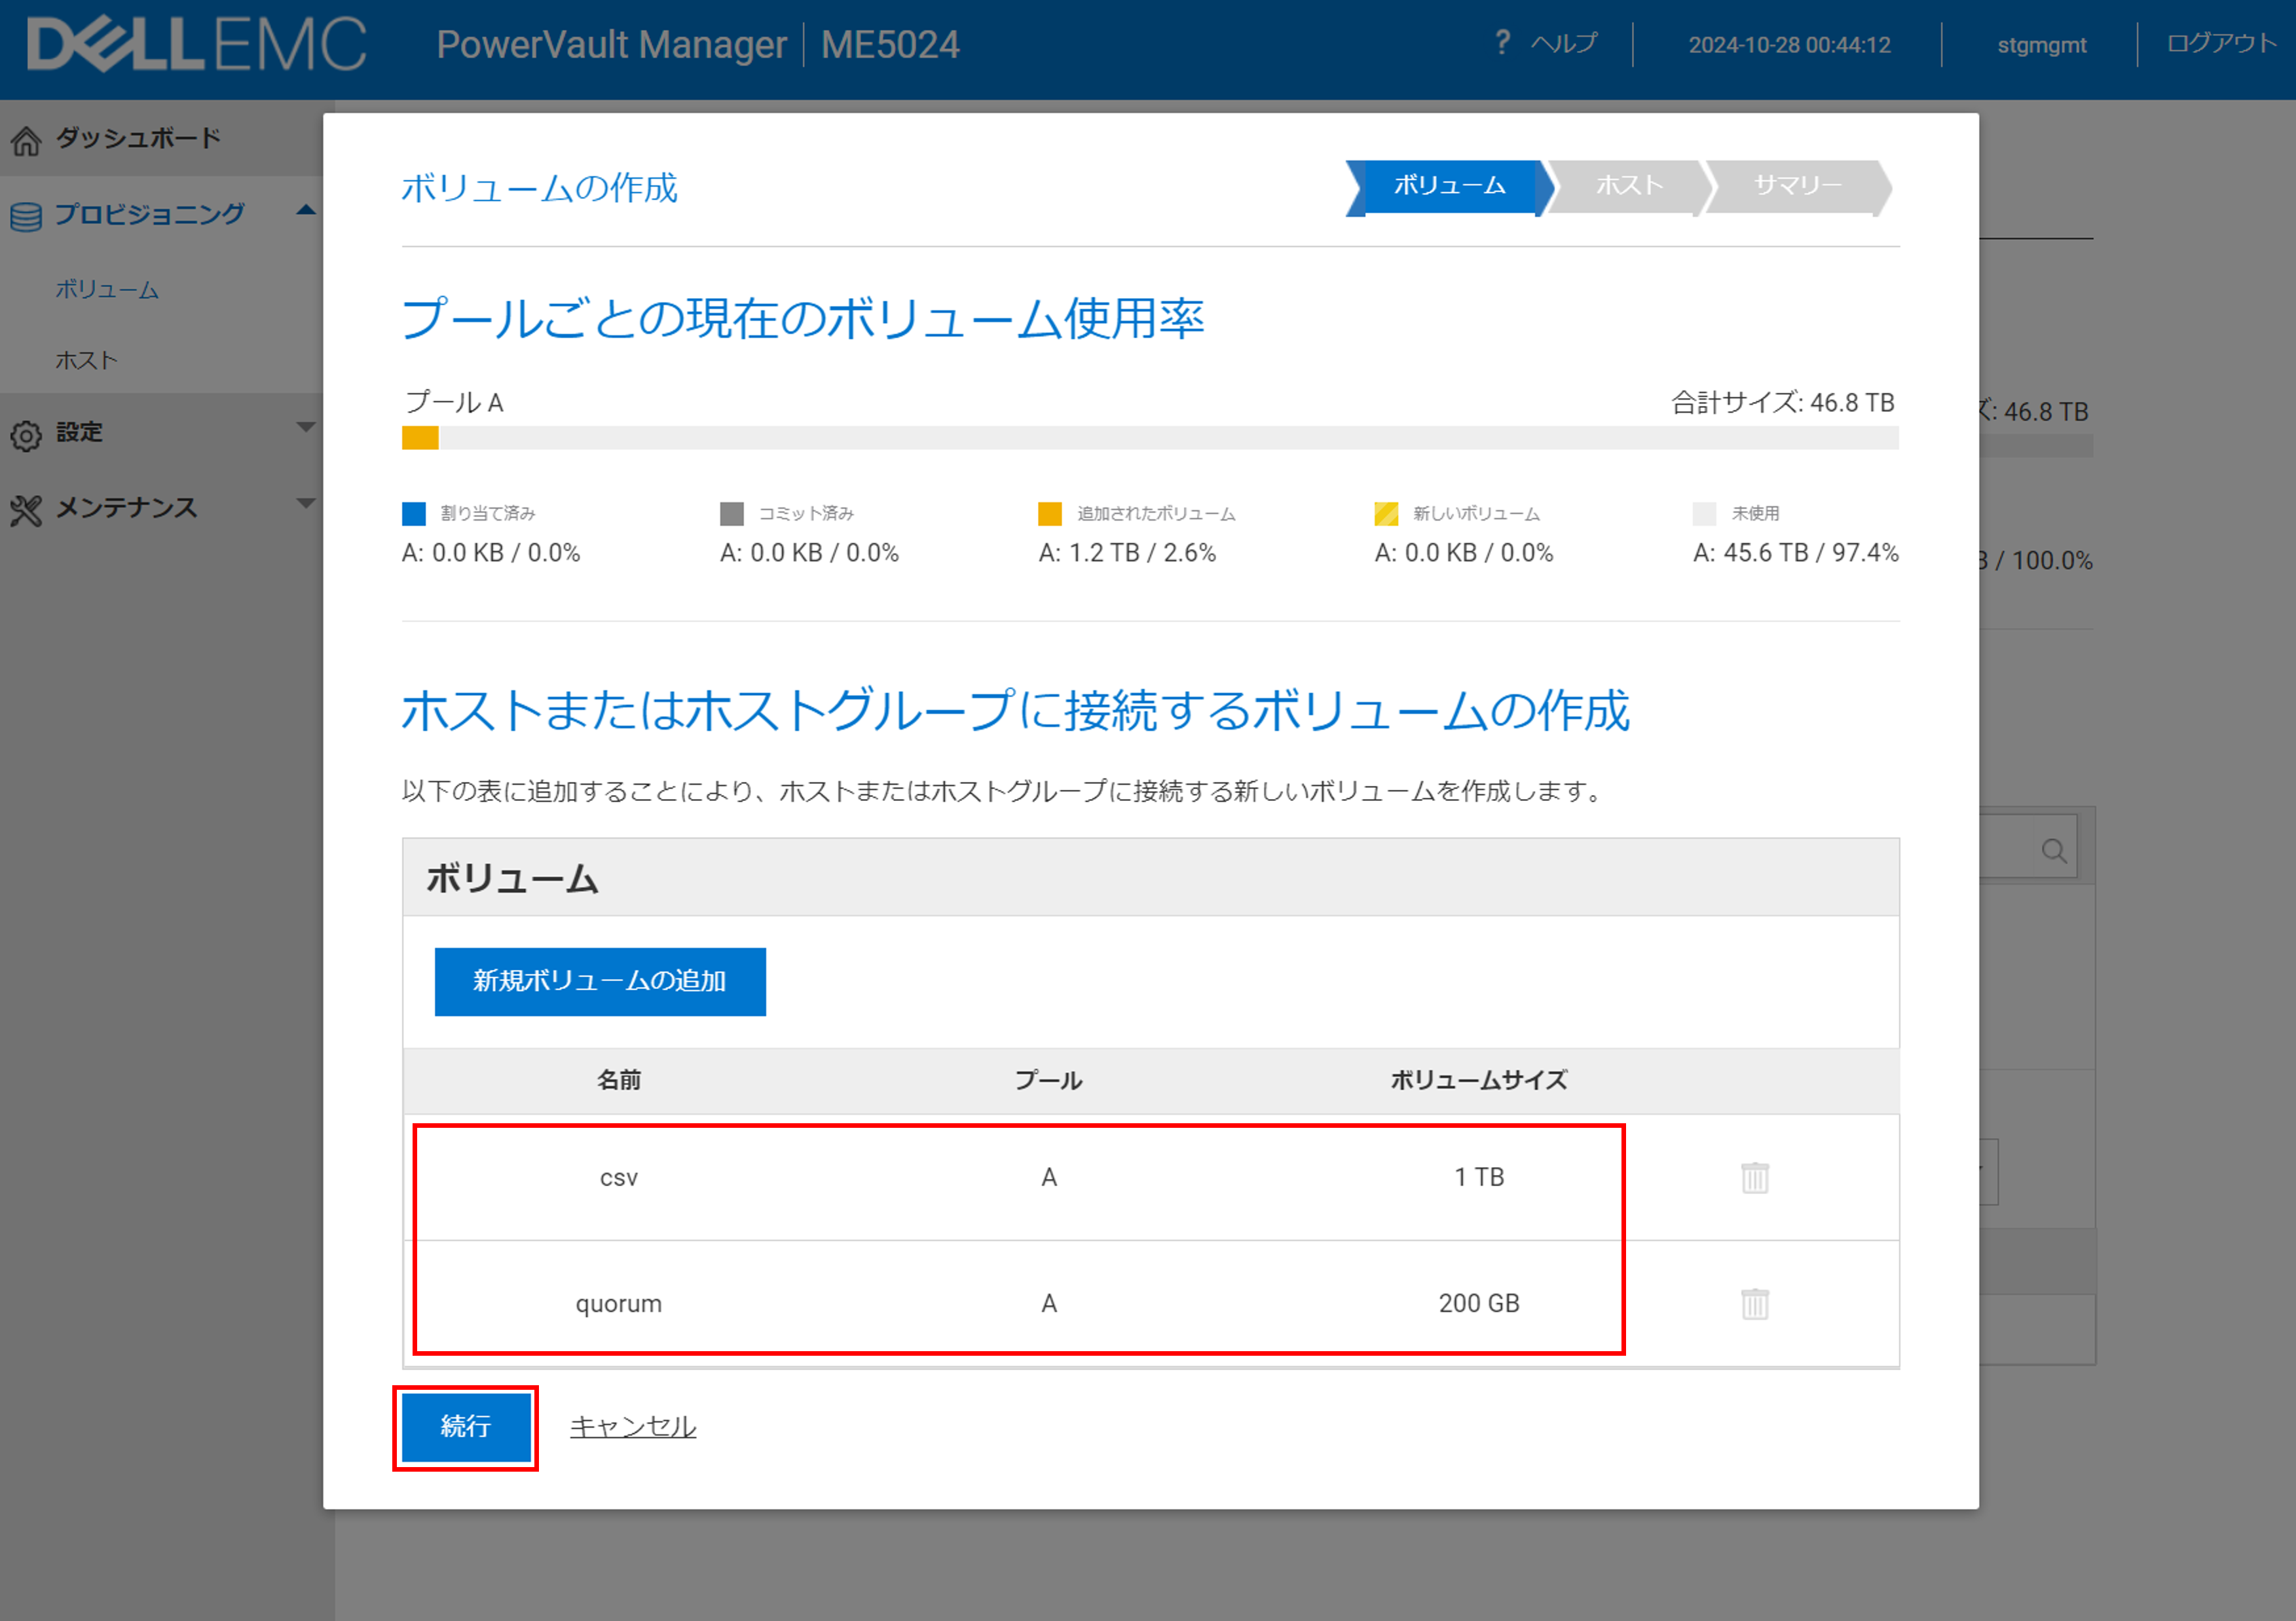Expand the メンテナンス menu arrow

306,503
